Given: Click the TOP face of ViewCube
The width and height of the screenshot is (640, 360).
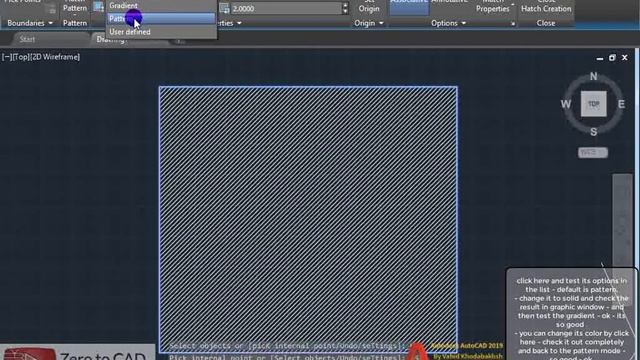Looking at the screenshot, I should coord(593,104).
